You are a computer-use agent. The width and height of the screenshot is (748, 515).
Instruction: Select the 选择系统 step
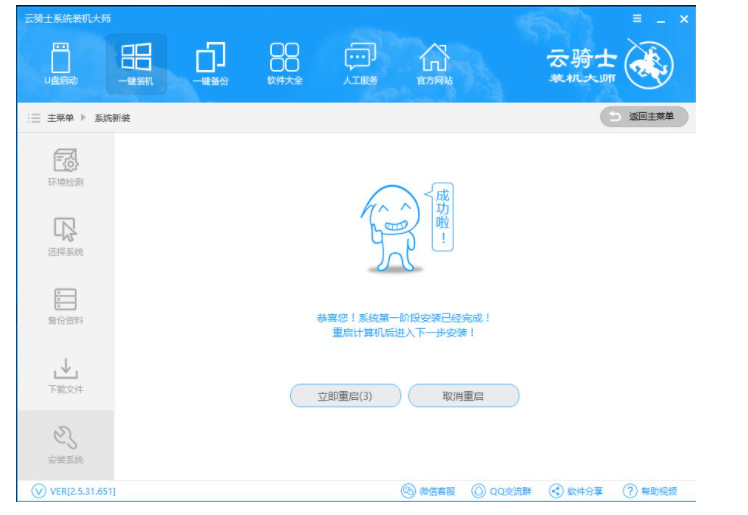click(65, 237)
